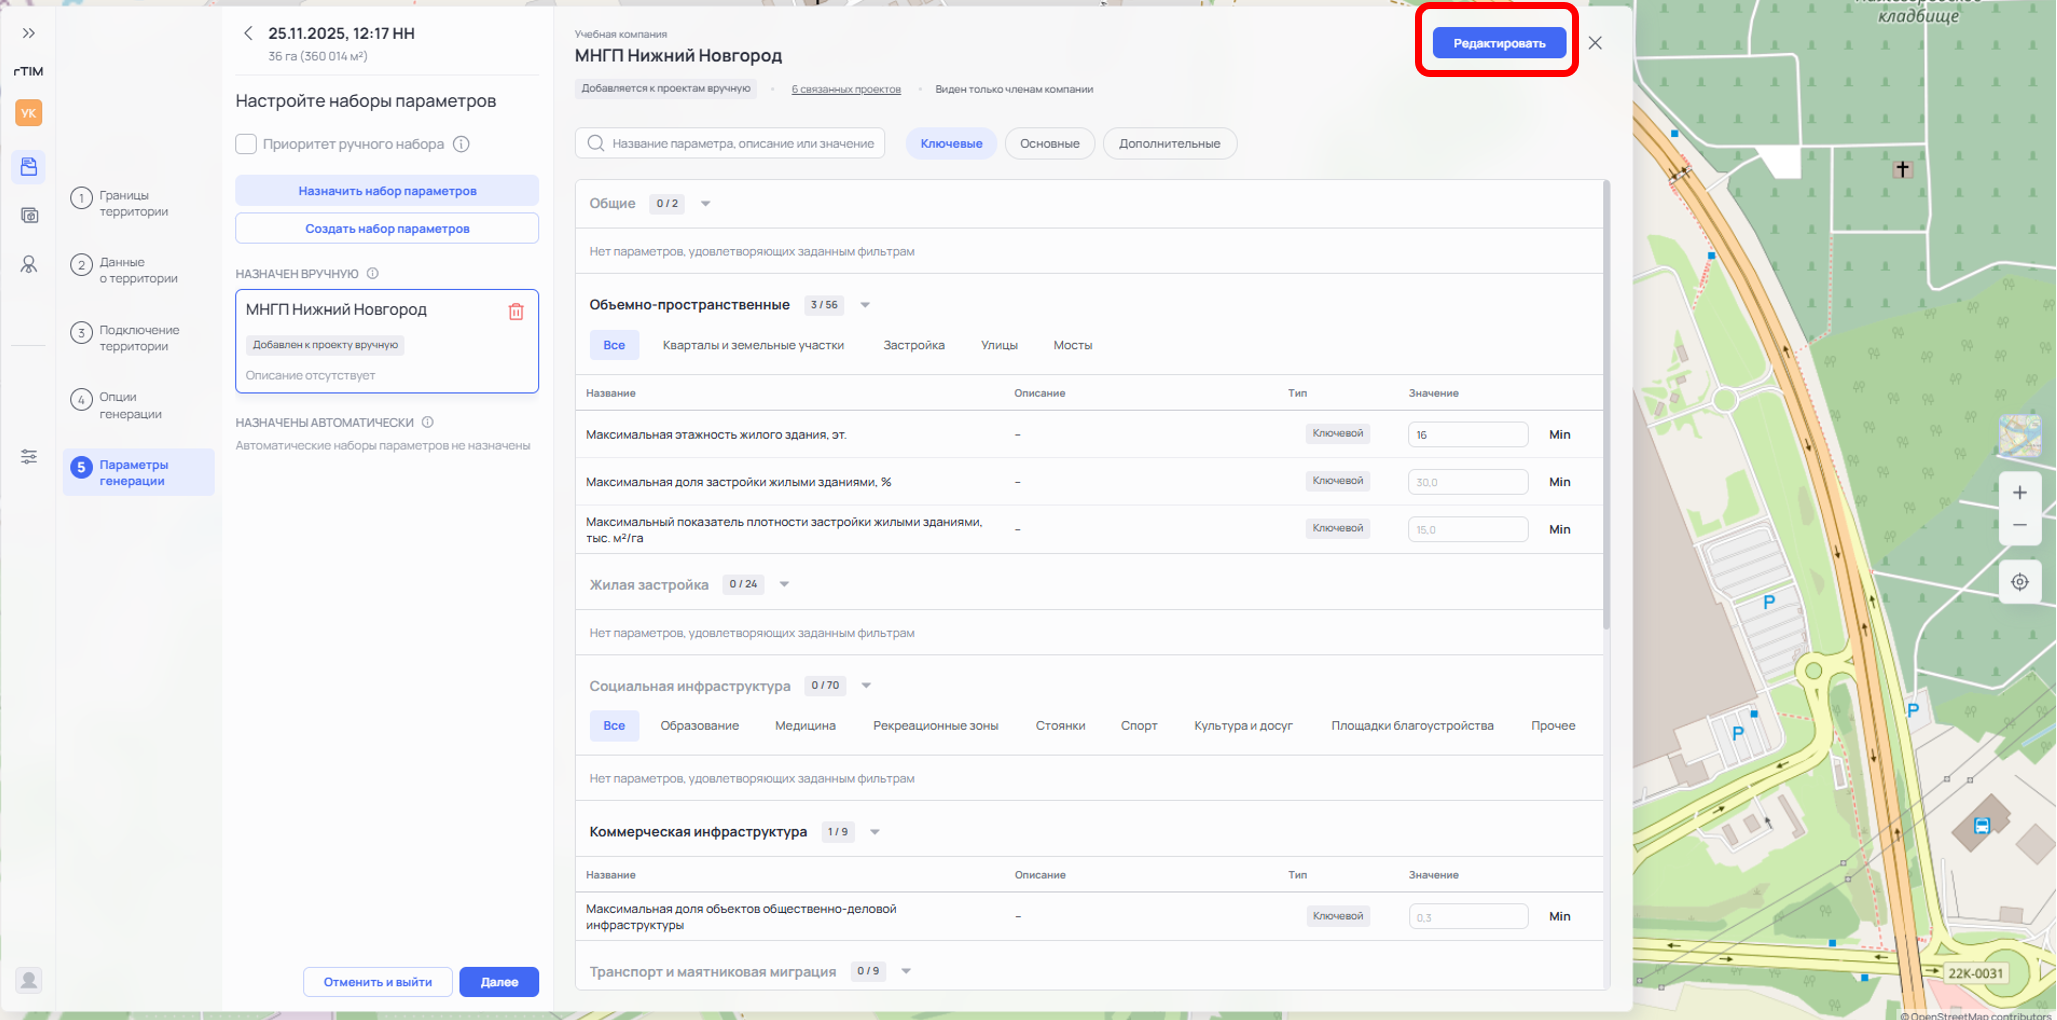Click the parameter search input field
2057x1020 pixels.
pyautogui.click(x=742, y=144)
